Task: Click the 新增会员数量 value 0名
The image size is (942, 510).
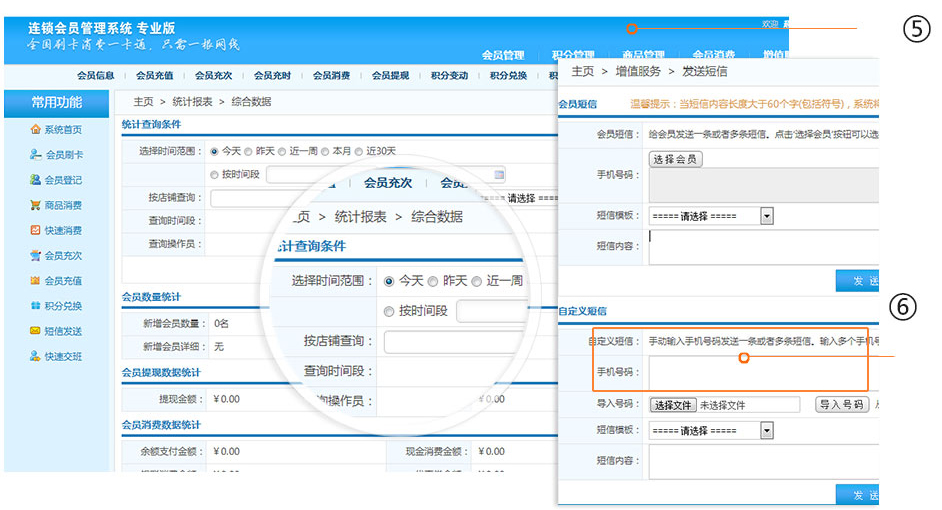Action: coord(221,324)
